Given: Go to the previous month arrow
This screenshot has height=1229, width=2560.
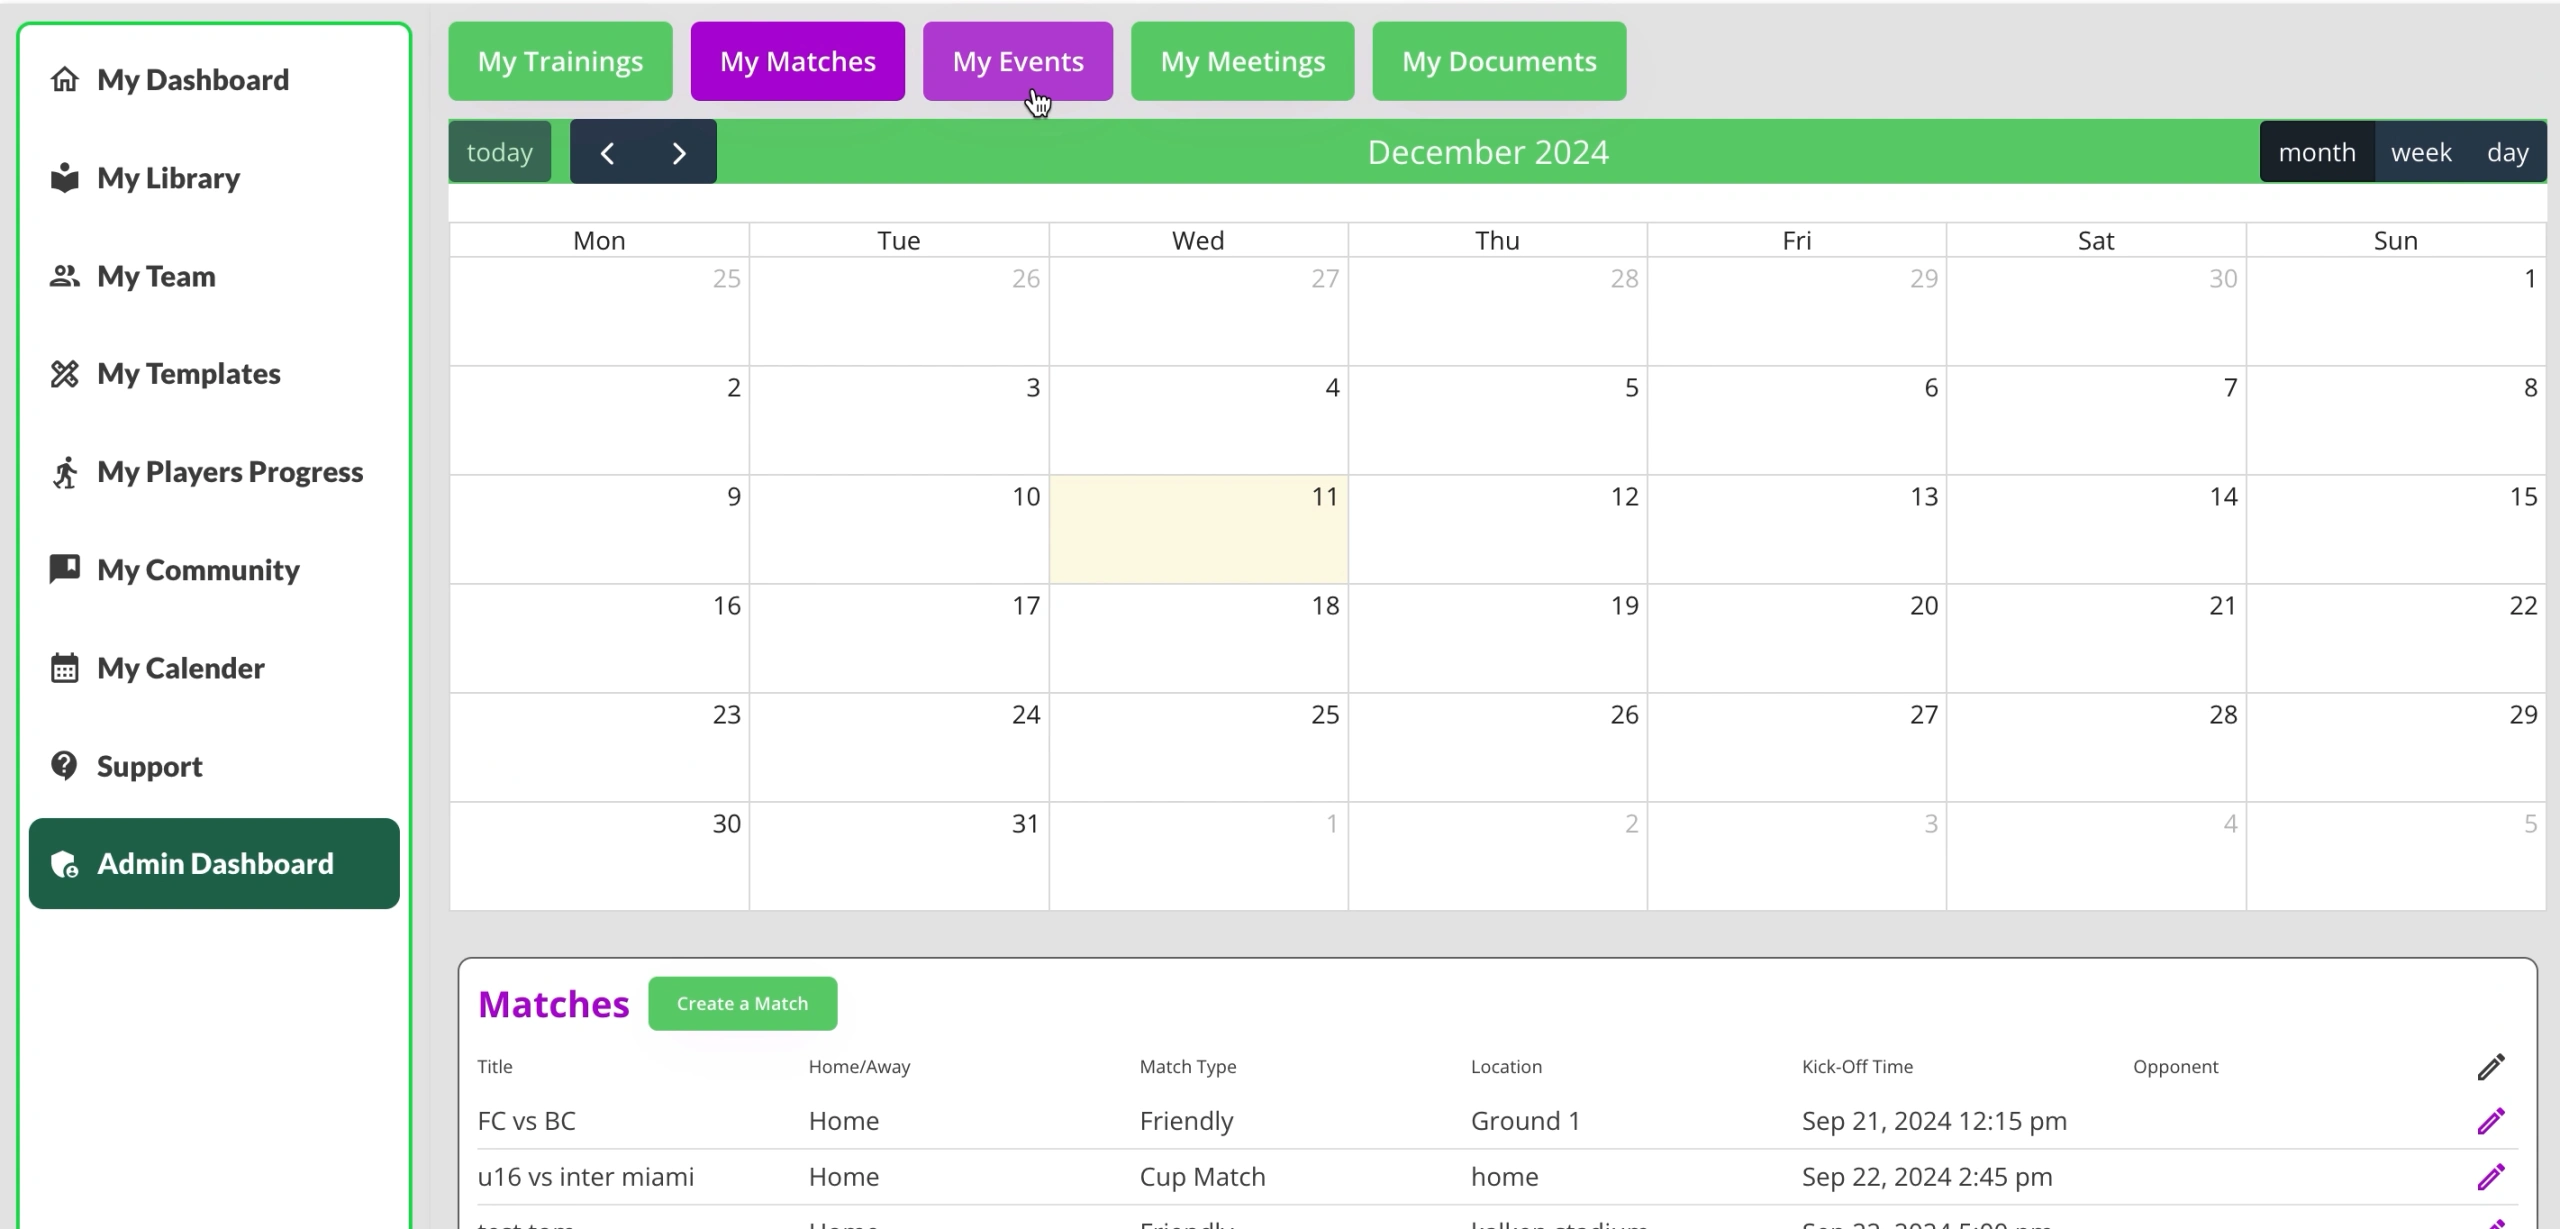Looking at the screenshot, I should 607,152.
